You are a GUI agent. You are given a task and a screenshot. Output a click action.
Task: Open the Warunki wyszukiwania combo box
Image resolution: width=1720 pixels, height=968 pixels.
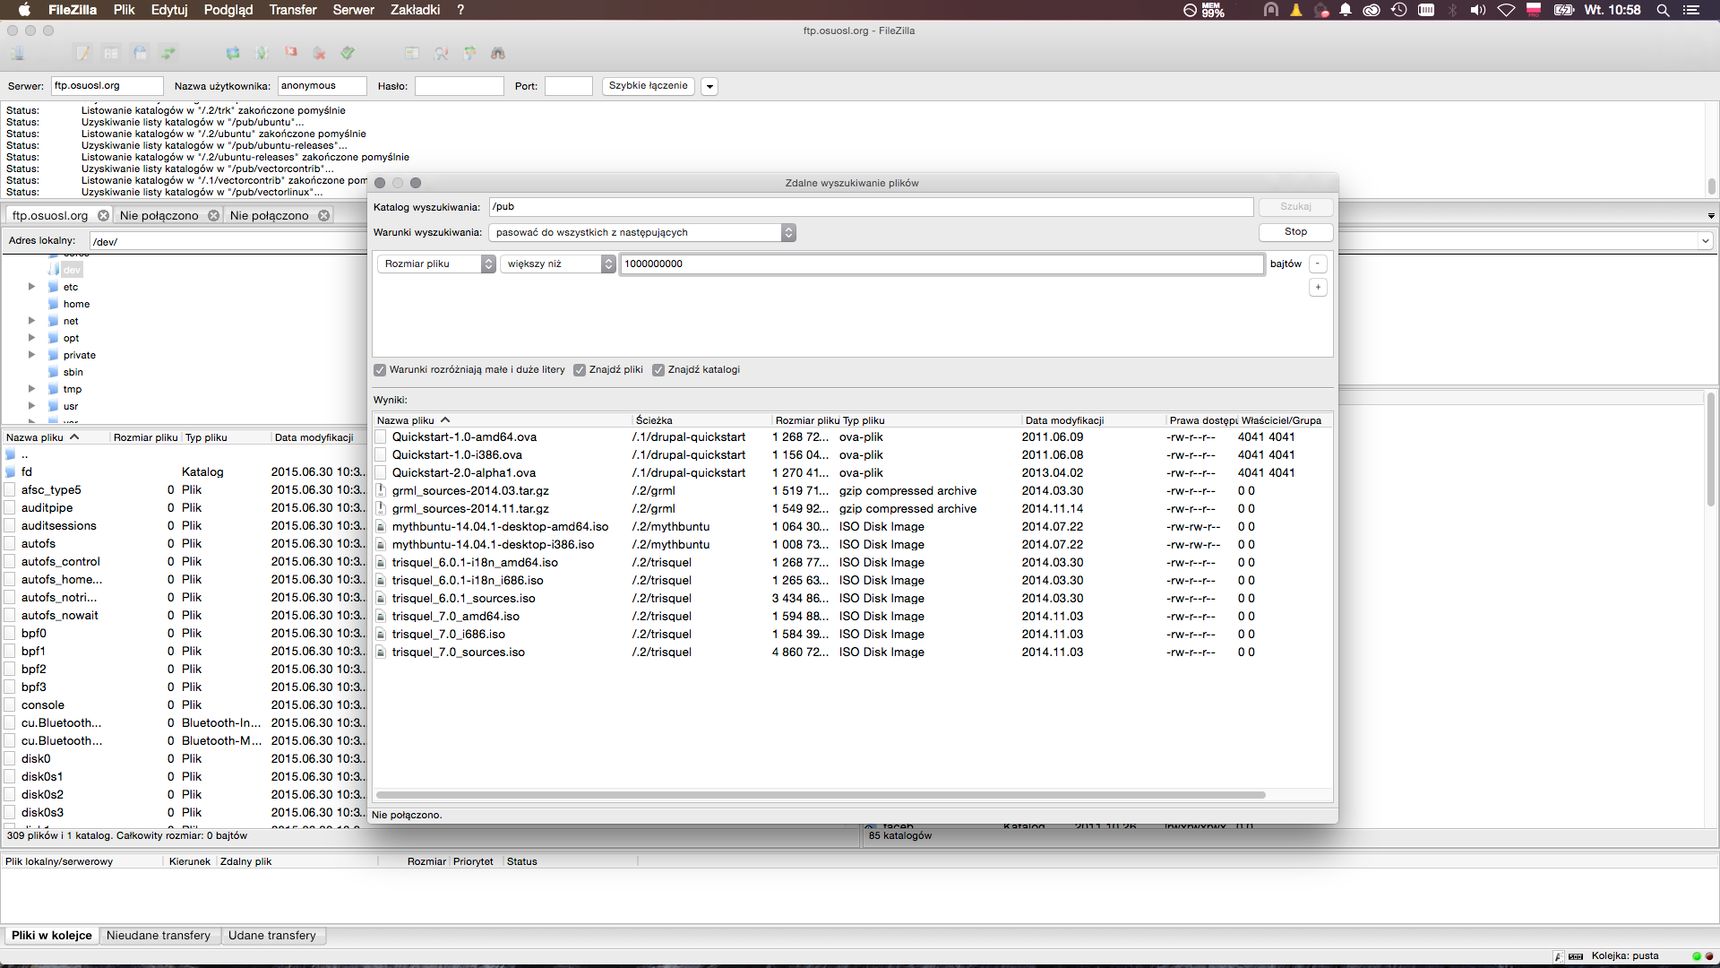[x=642, y=233]
